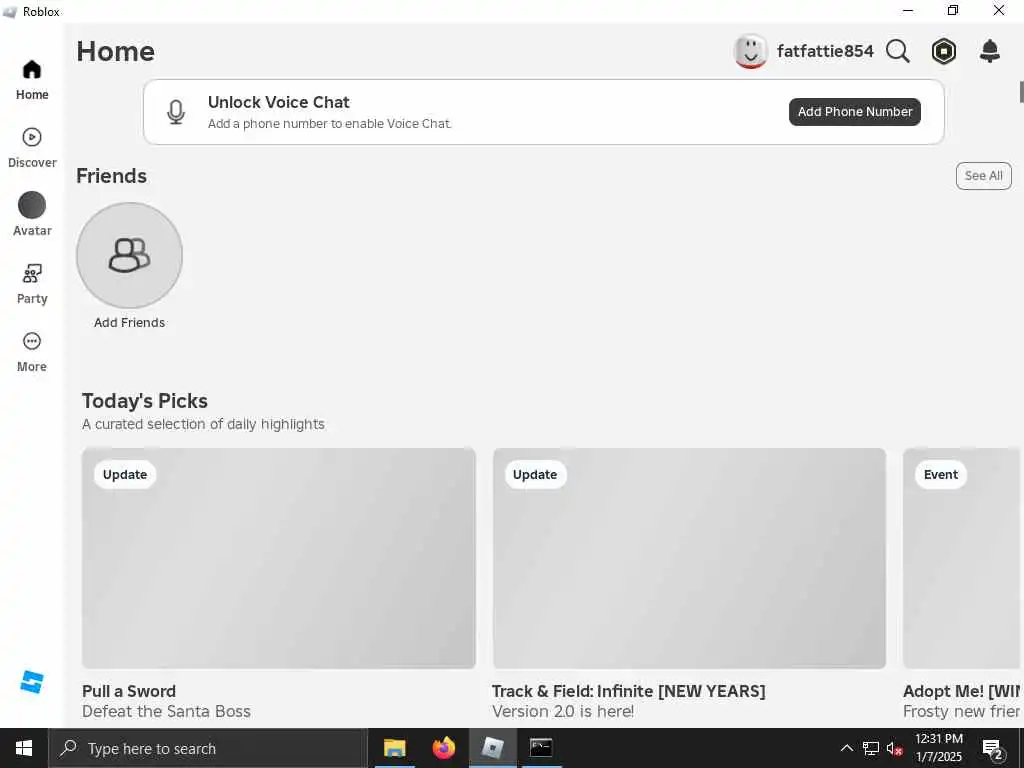Click the Update badge on Track & Field
The image size is (1024, 768).
(535, 475)
